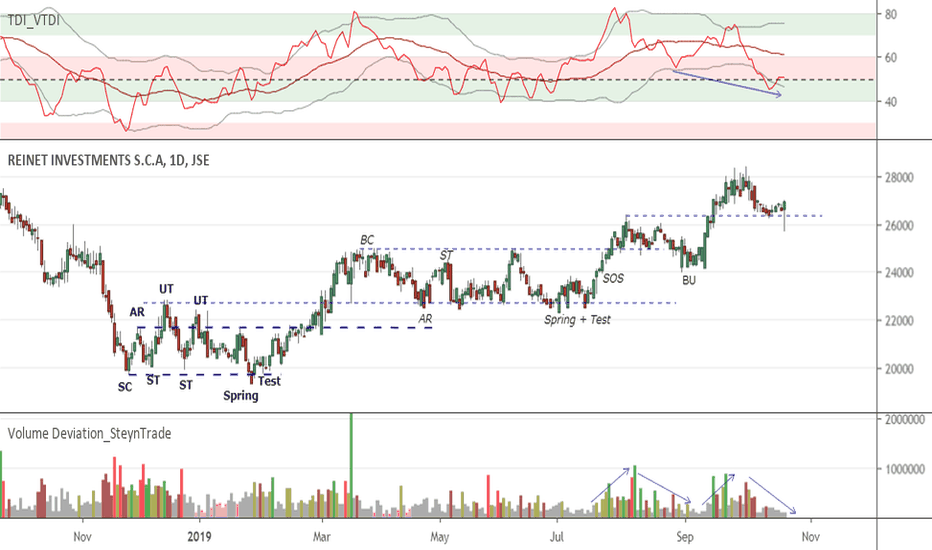Click the SC annotation label
This screenshot has width=932, height=550.
[125, 387]
